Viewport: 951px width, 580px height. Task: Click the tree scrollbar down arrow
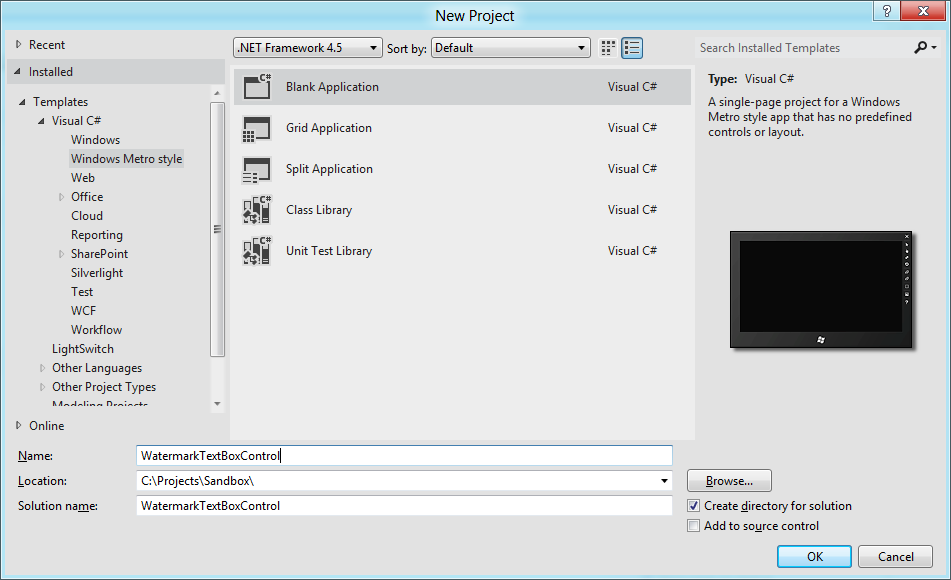pyautogui.click(x=217, y=404)
